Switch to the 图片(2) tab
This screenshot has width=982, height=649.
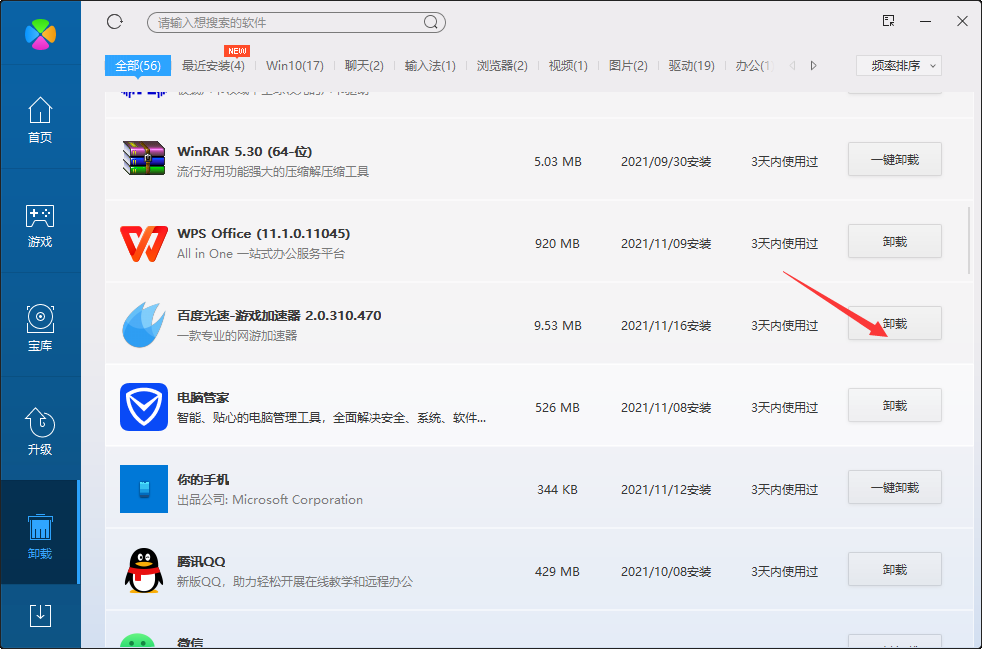click(x=628, y=66)
